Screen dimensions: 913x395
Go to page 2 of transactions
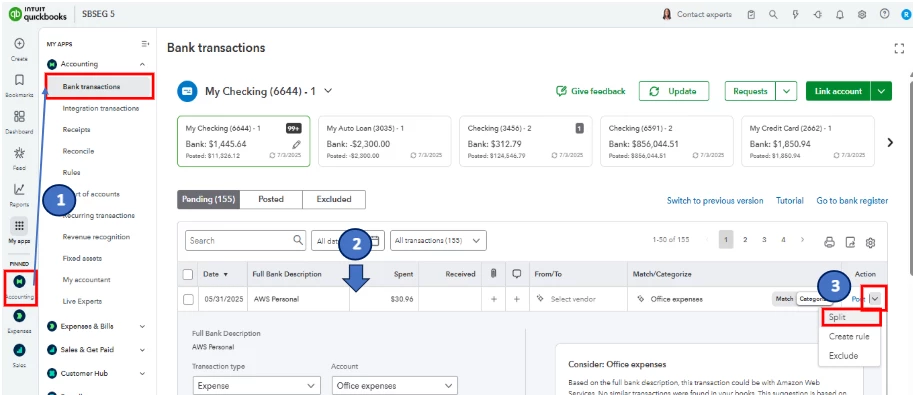(x=745, y=239)
